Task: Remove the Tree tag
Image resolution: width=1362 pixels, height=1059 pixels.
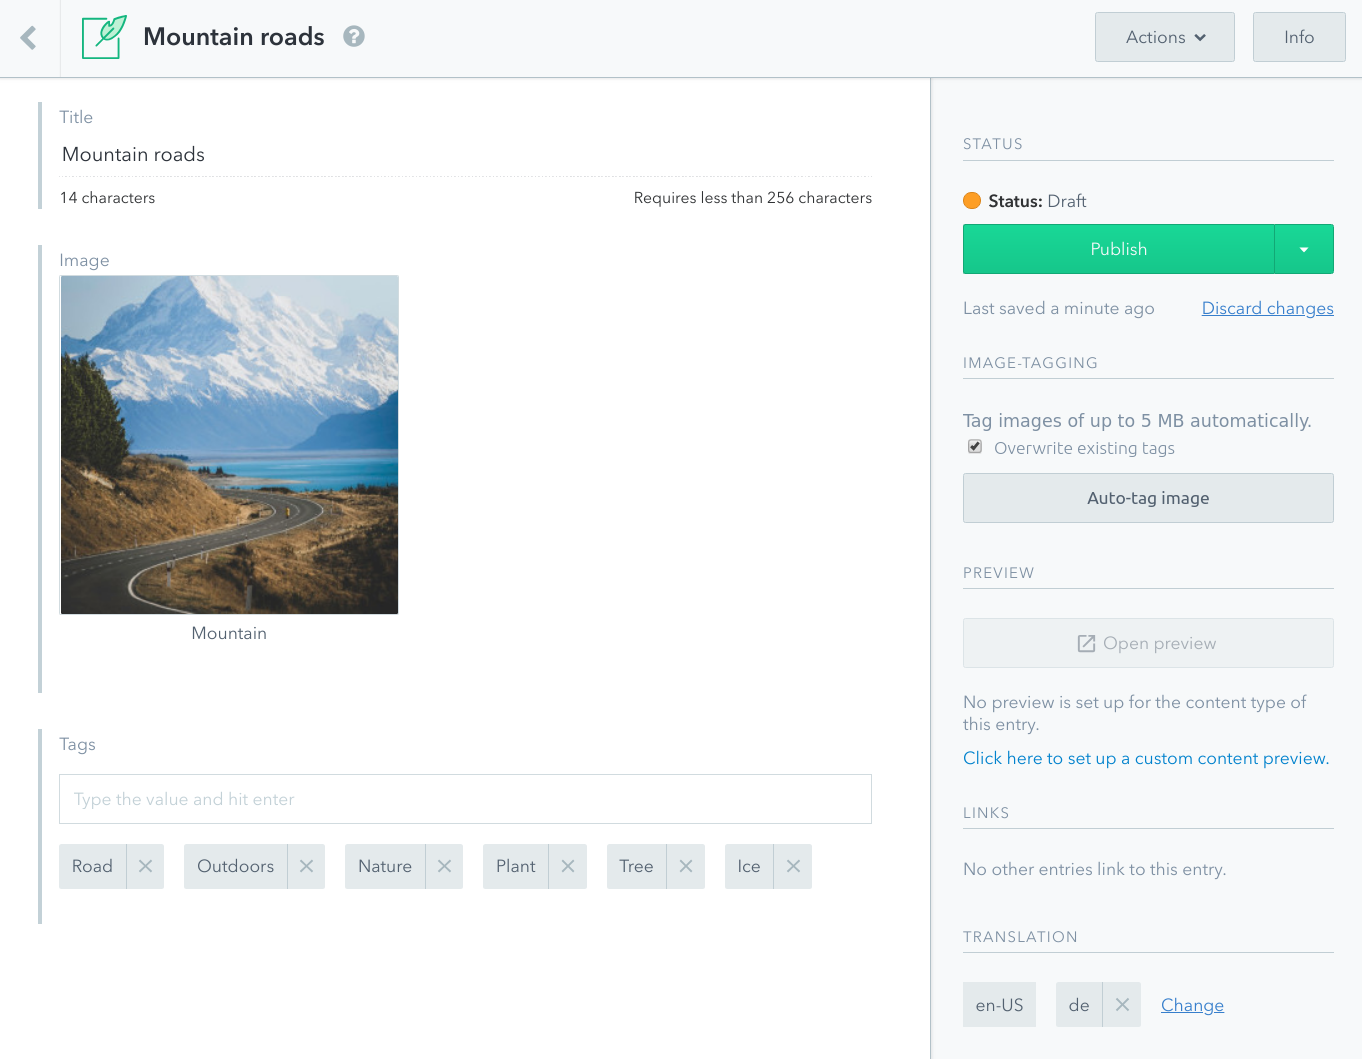Action: coord(685,866)
